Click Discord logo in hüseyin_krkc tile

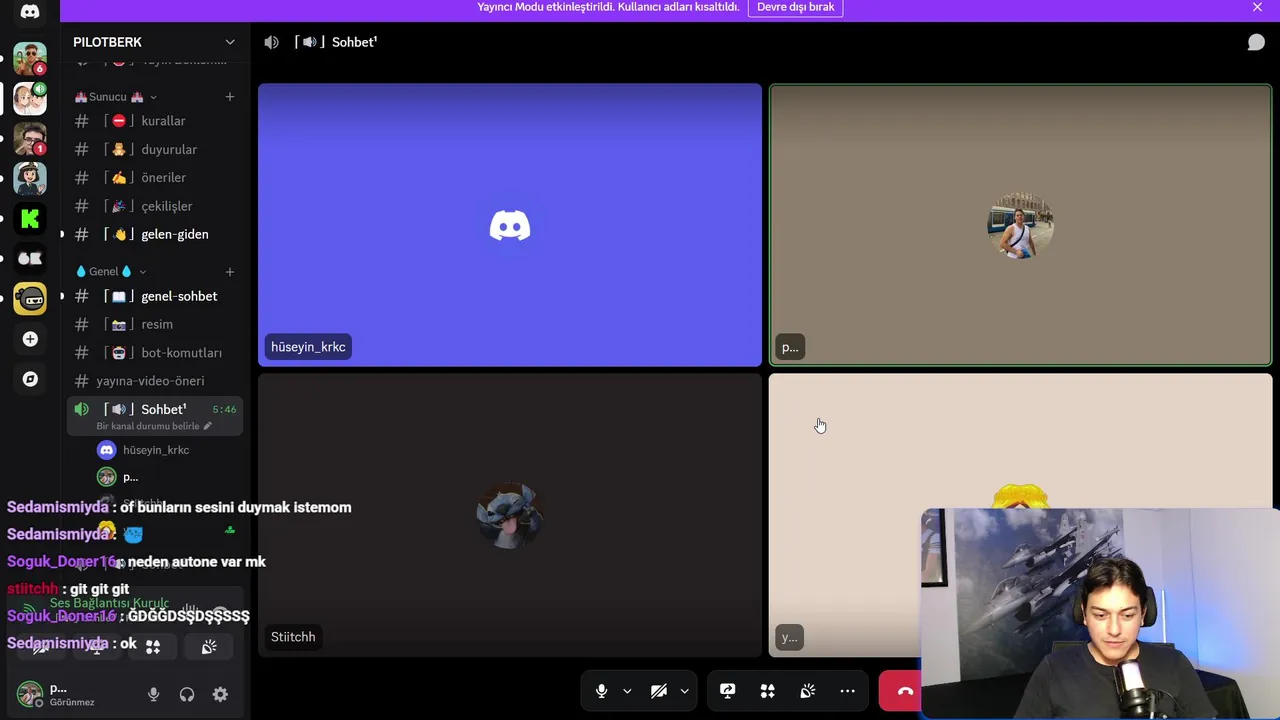click(510, 226)
